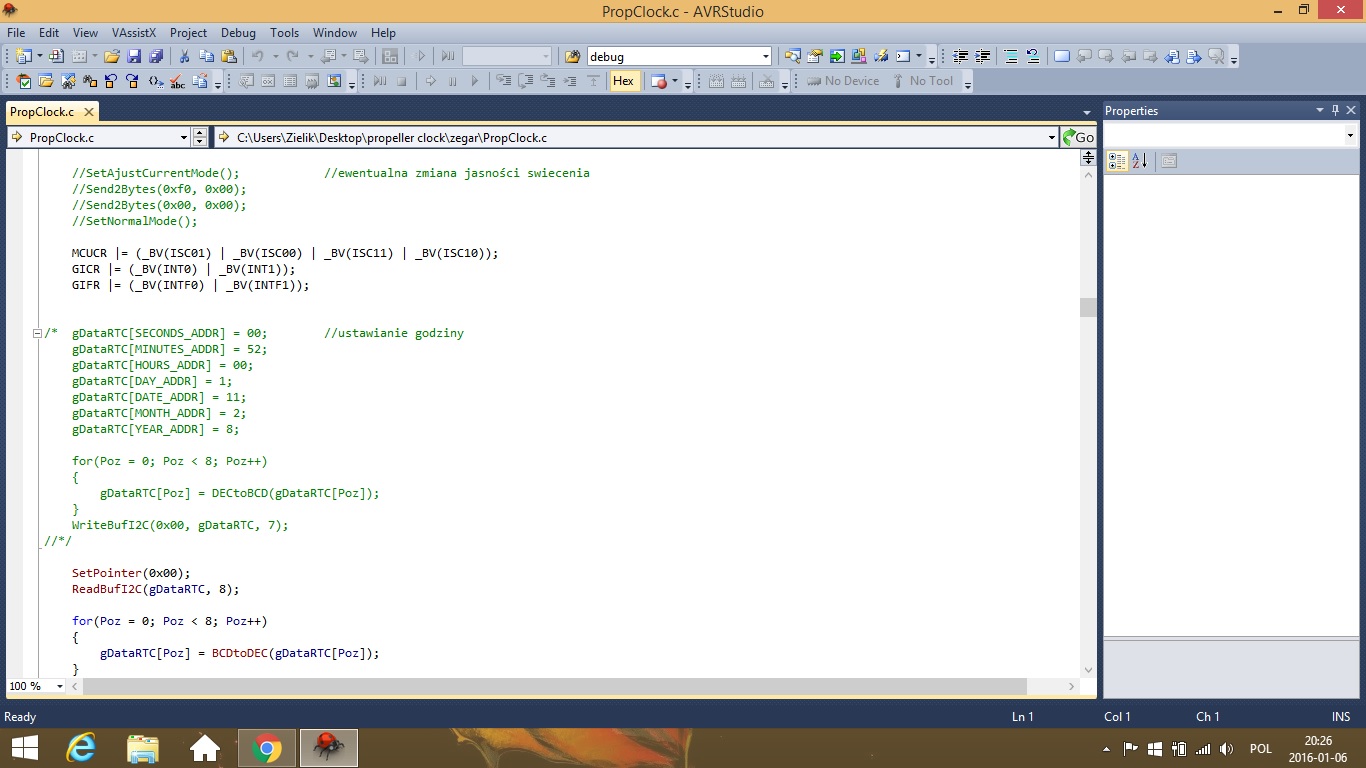1366x768 pixels.
Task: Toggle the Hex display button
Action: point(623,81)
